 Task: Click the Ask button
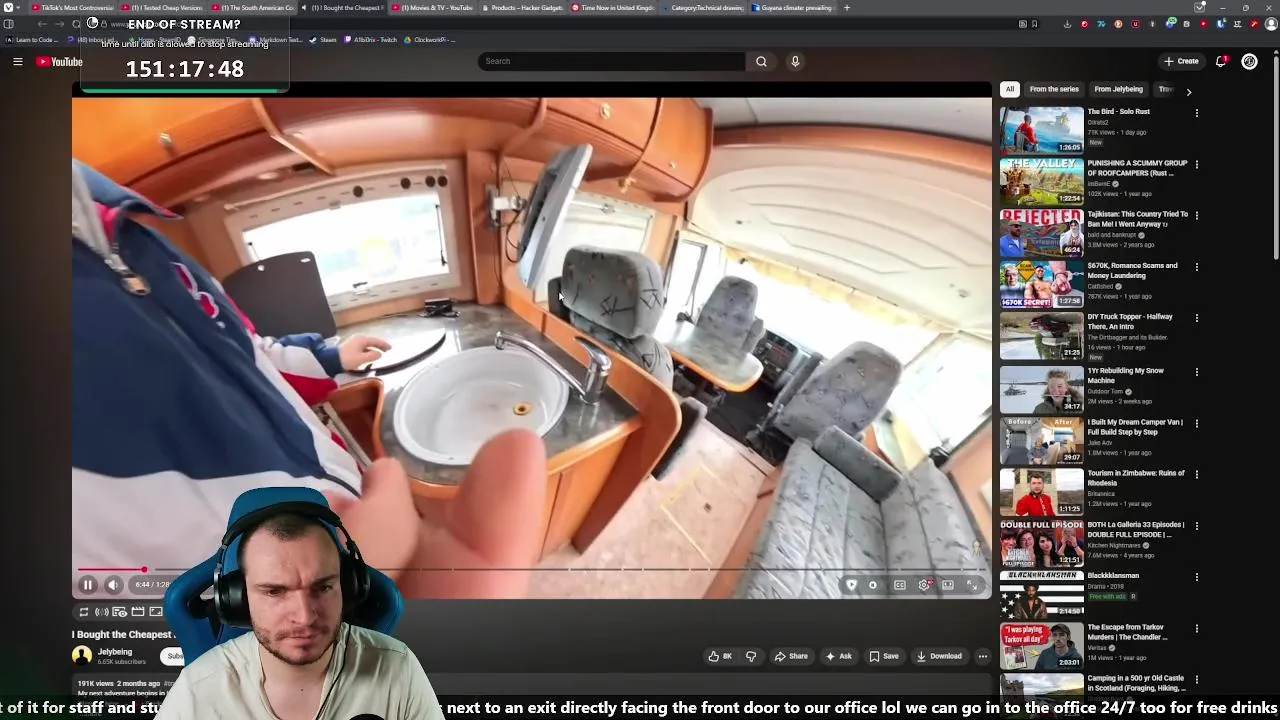tap(838, 656)
